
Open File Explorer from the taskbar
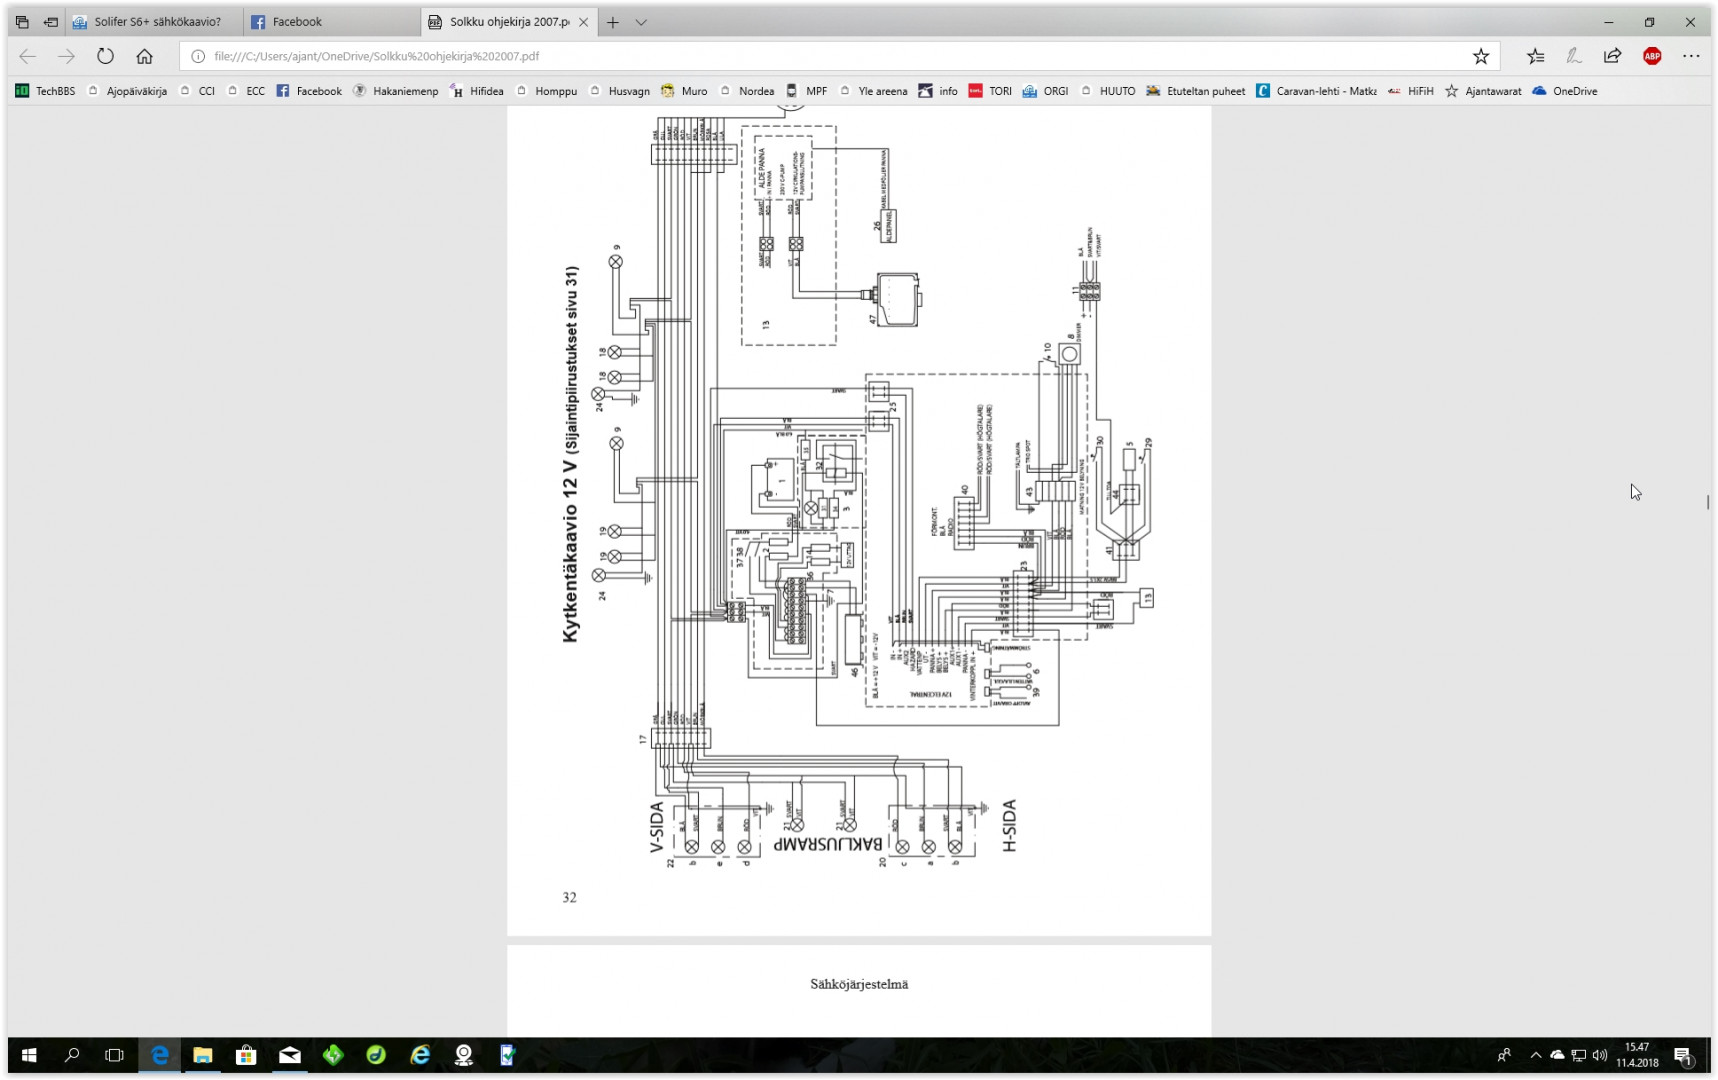click(203, 1055)
